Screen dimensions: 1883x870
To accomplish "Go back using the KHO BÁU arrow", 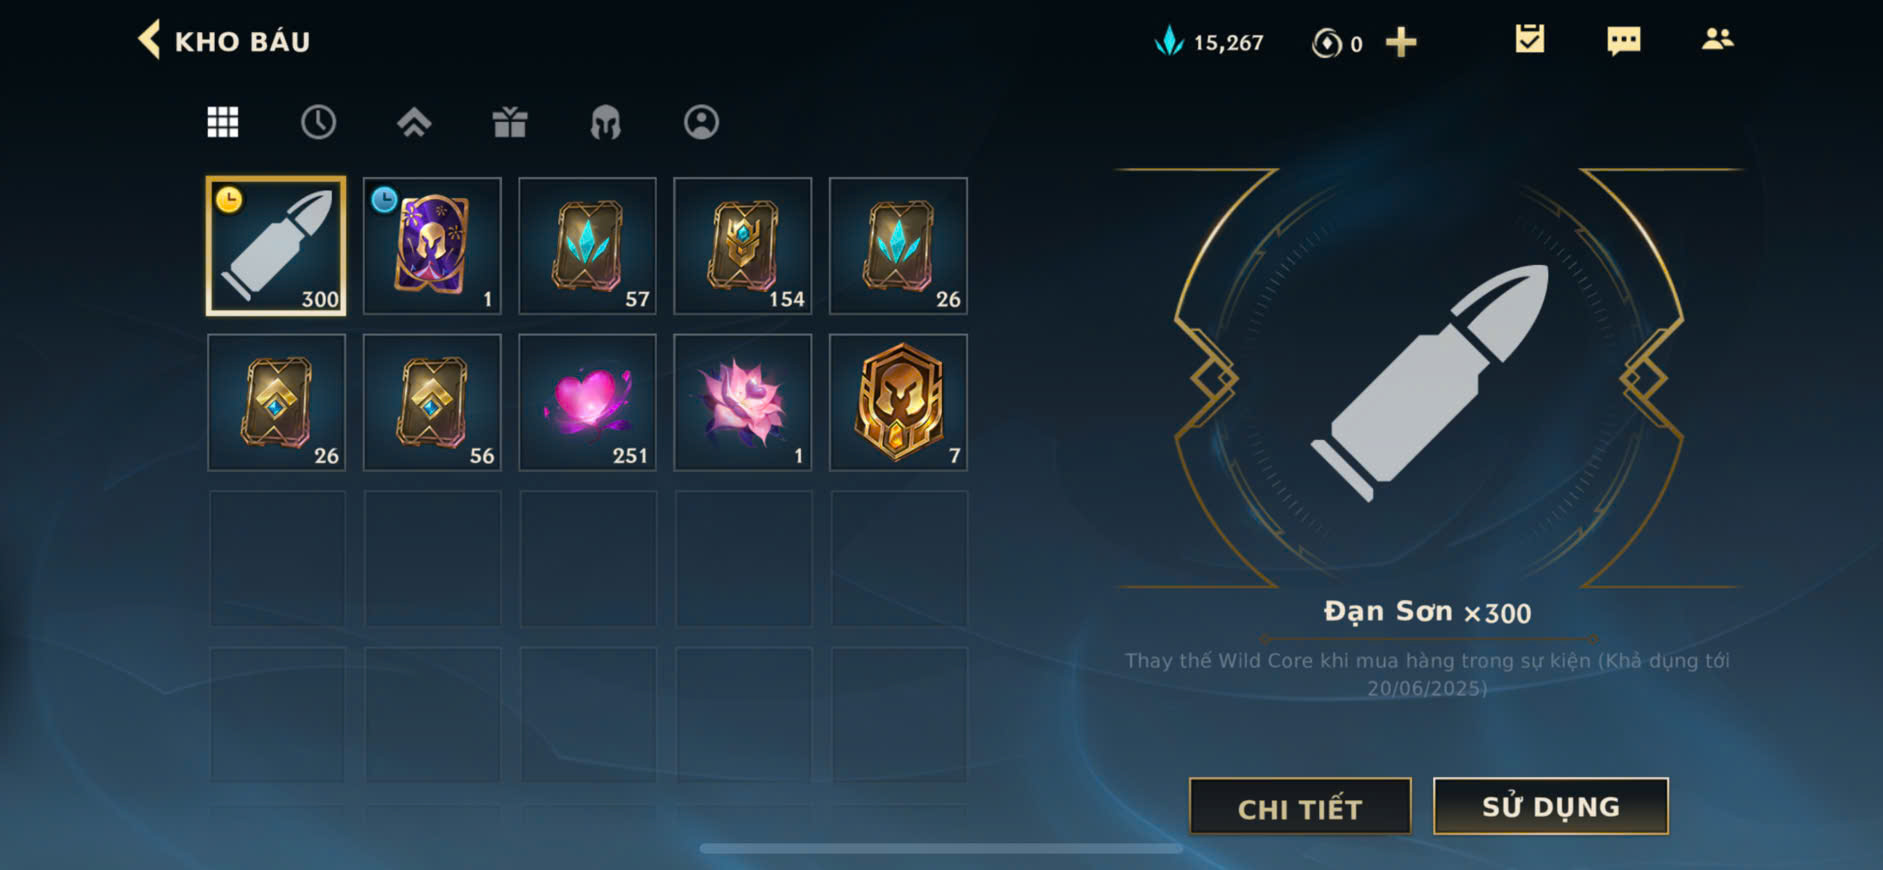I will [x=149, y=40].
